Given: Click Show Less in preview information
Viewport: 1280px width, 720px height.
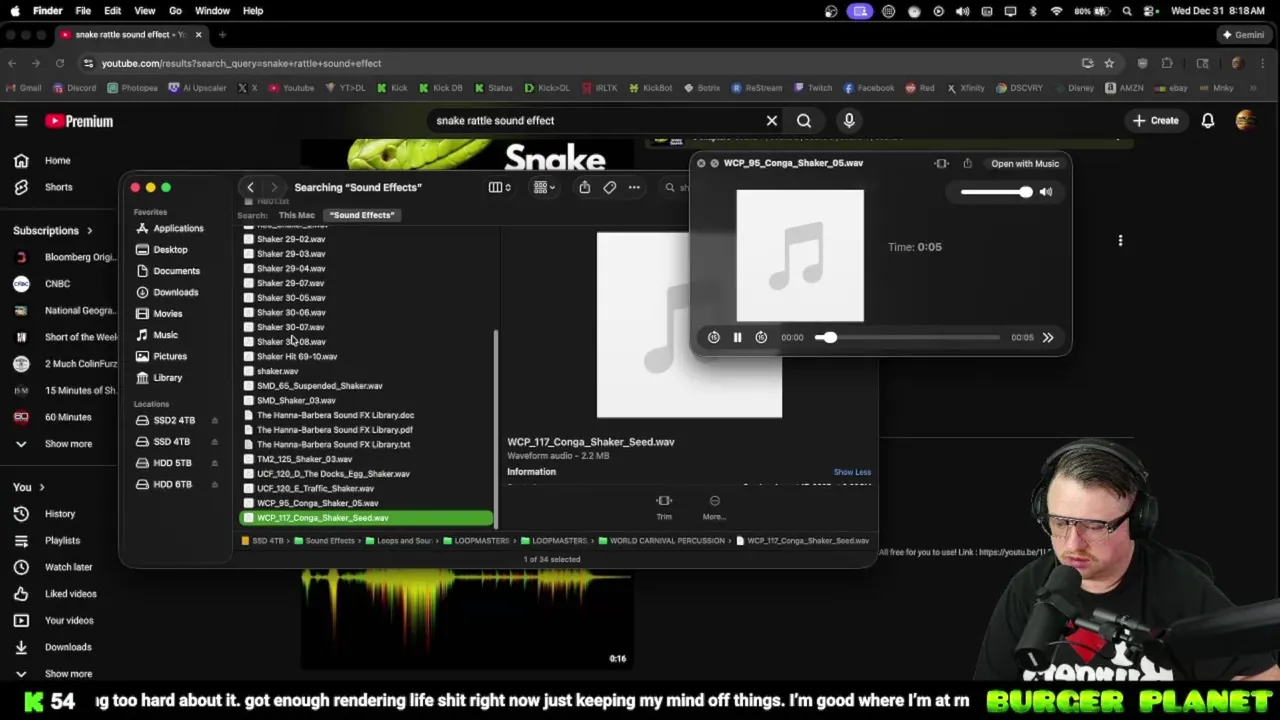Looking at the screenshot, I should (852, 472).
